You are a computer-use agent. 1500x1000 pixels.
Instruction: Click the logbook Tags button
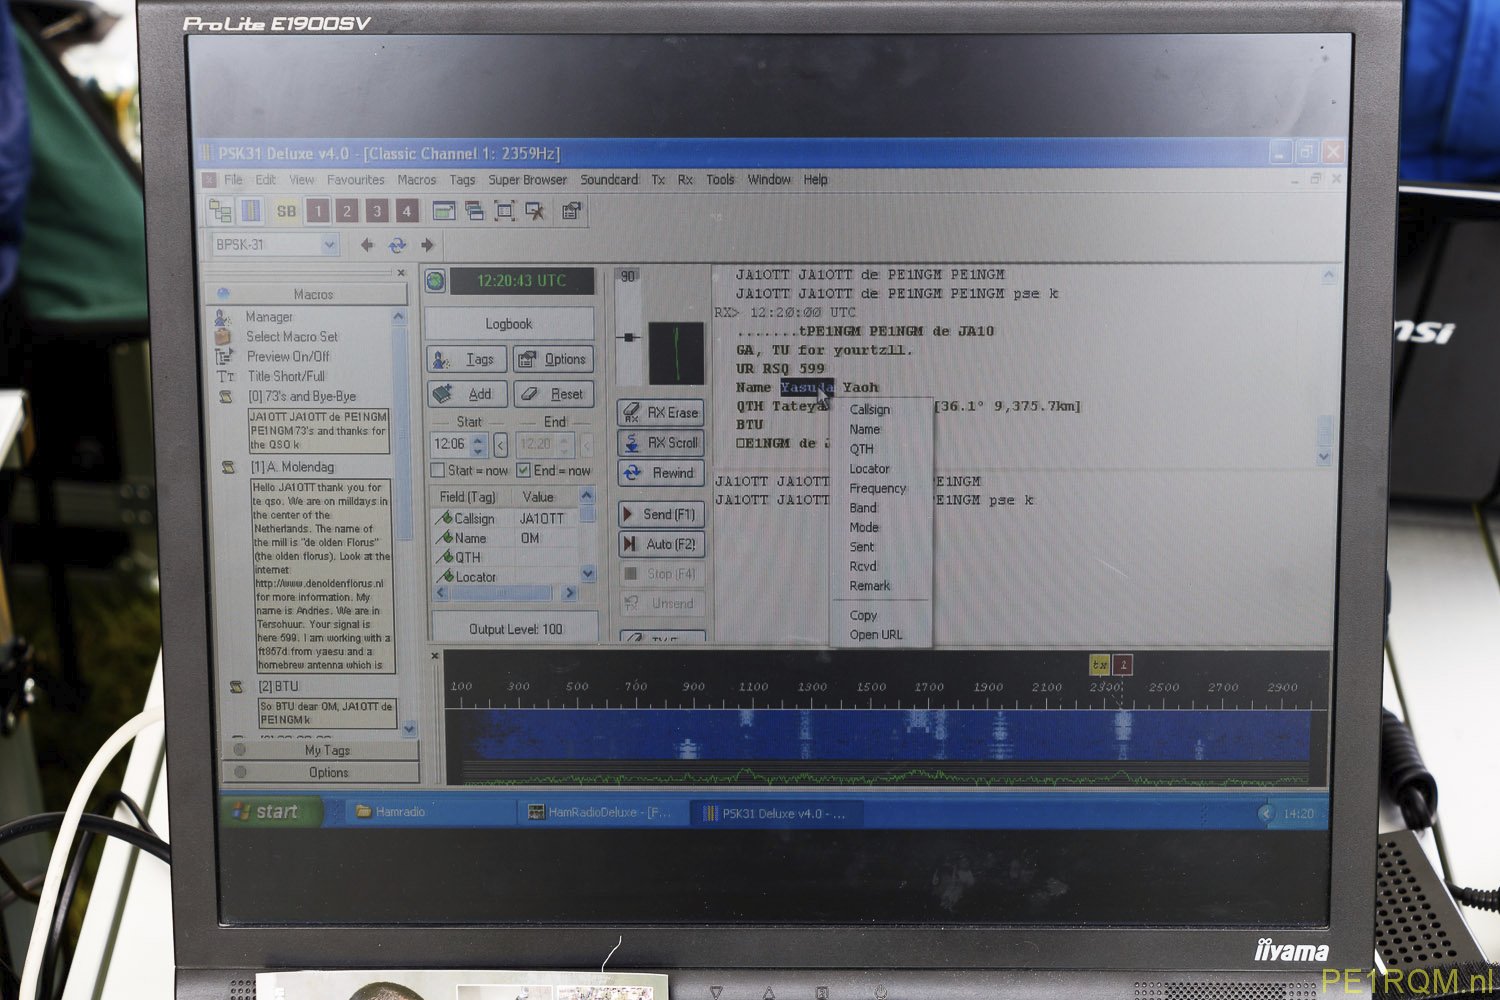(x=467, y=359)
